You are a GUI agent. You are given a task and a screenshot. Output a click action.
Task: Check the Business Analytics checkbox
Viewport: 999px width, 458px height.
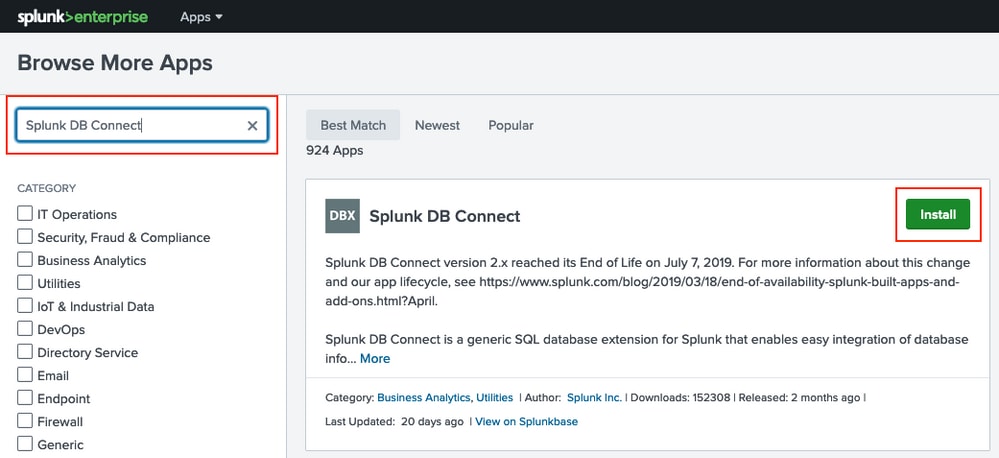(x=25, y=259)
